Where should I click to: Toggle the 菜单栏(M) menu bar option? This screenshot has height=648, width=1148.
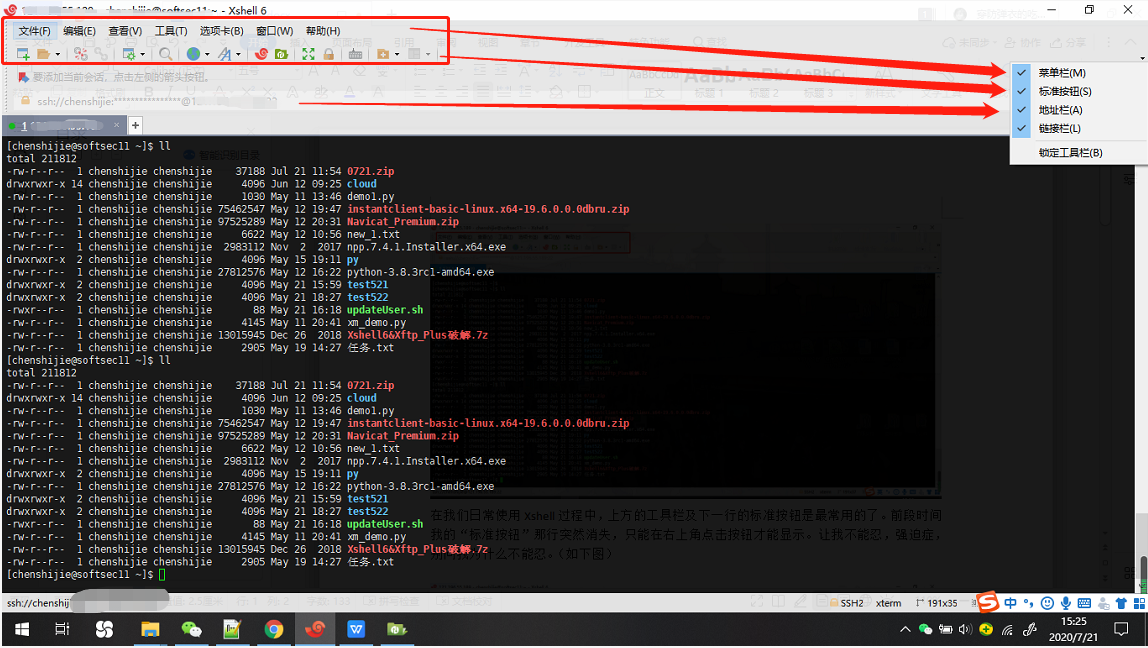click(x=1077, y=72)
